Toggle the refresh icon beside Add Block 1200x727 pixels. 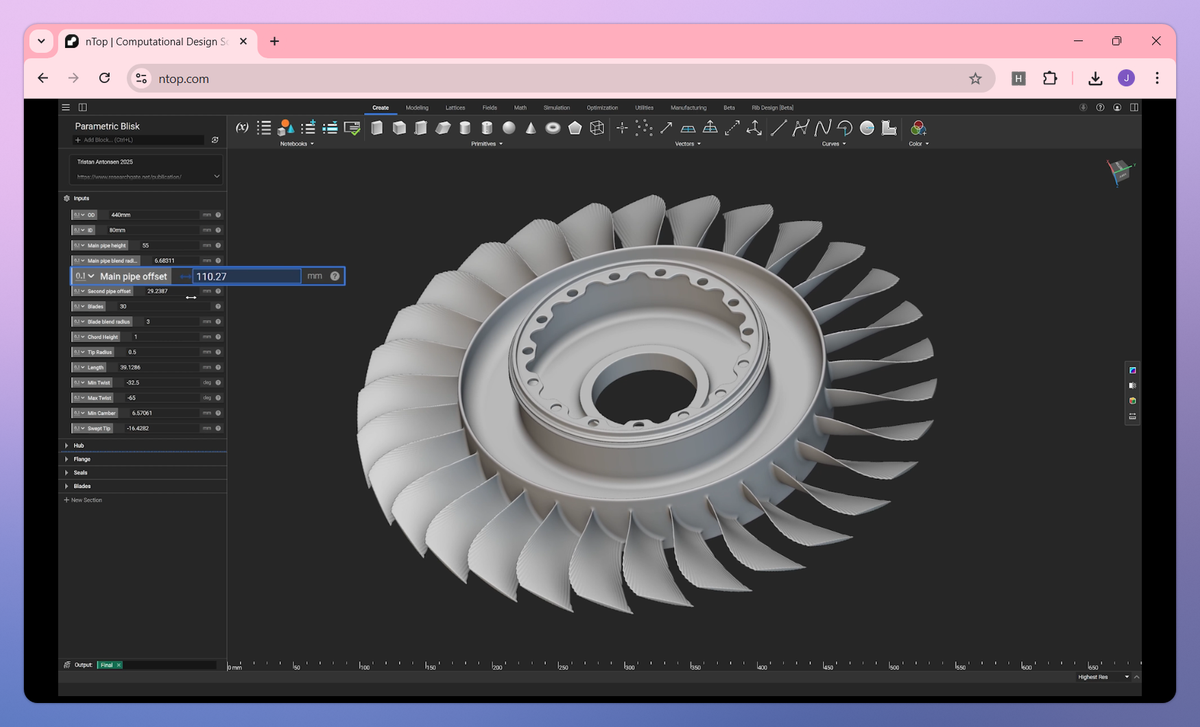click(x=215, y=140)
